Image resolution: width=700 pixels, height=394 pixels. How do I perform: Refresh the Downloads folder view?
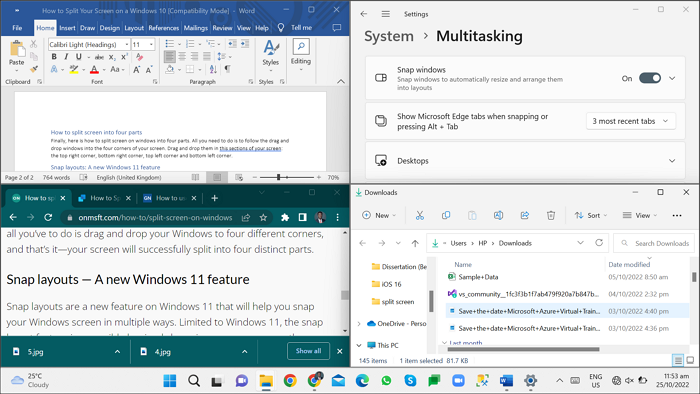(599, 243)
